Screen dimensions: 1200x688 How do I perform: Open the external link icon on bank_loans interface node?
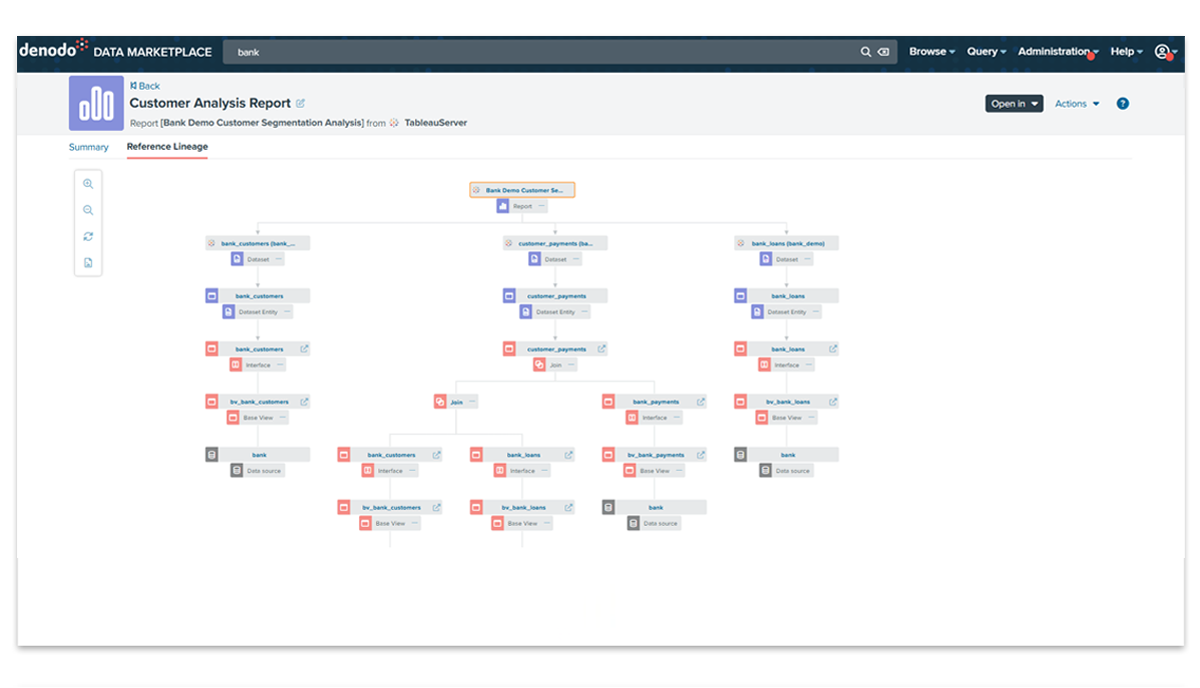click(x=833, y=349)
